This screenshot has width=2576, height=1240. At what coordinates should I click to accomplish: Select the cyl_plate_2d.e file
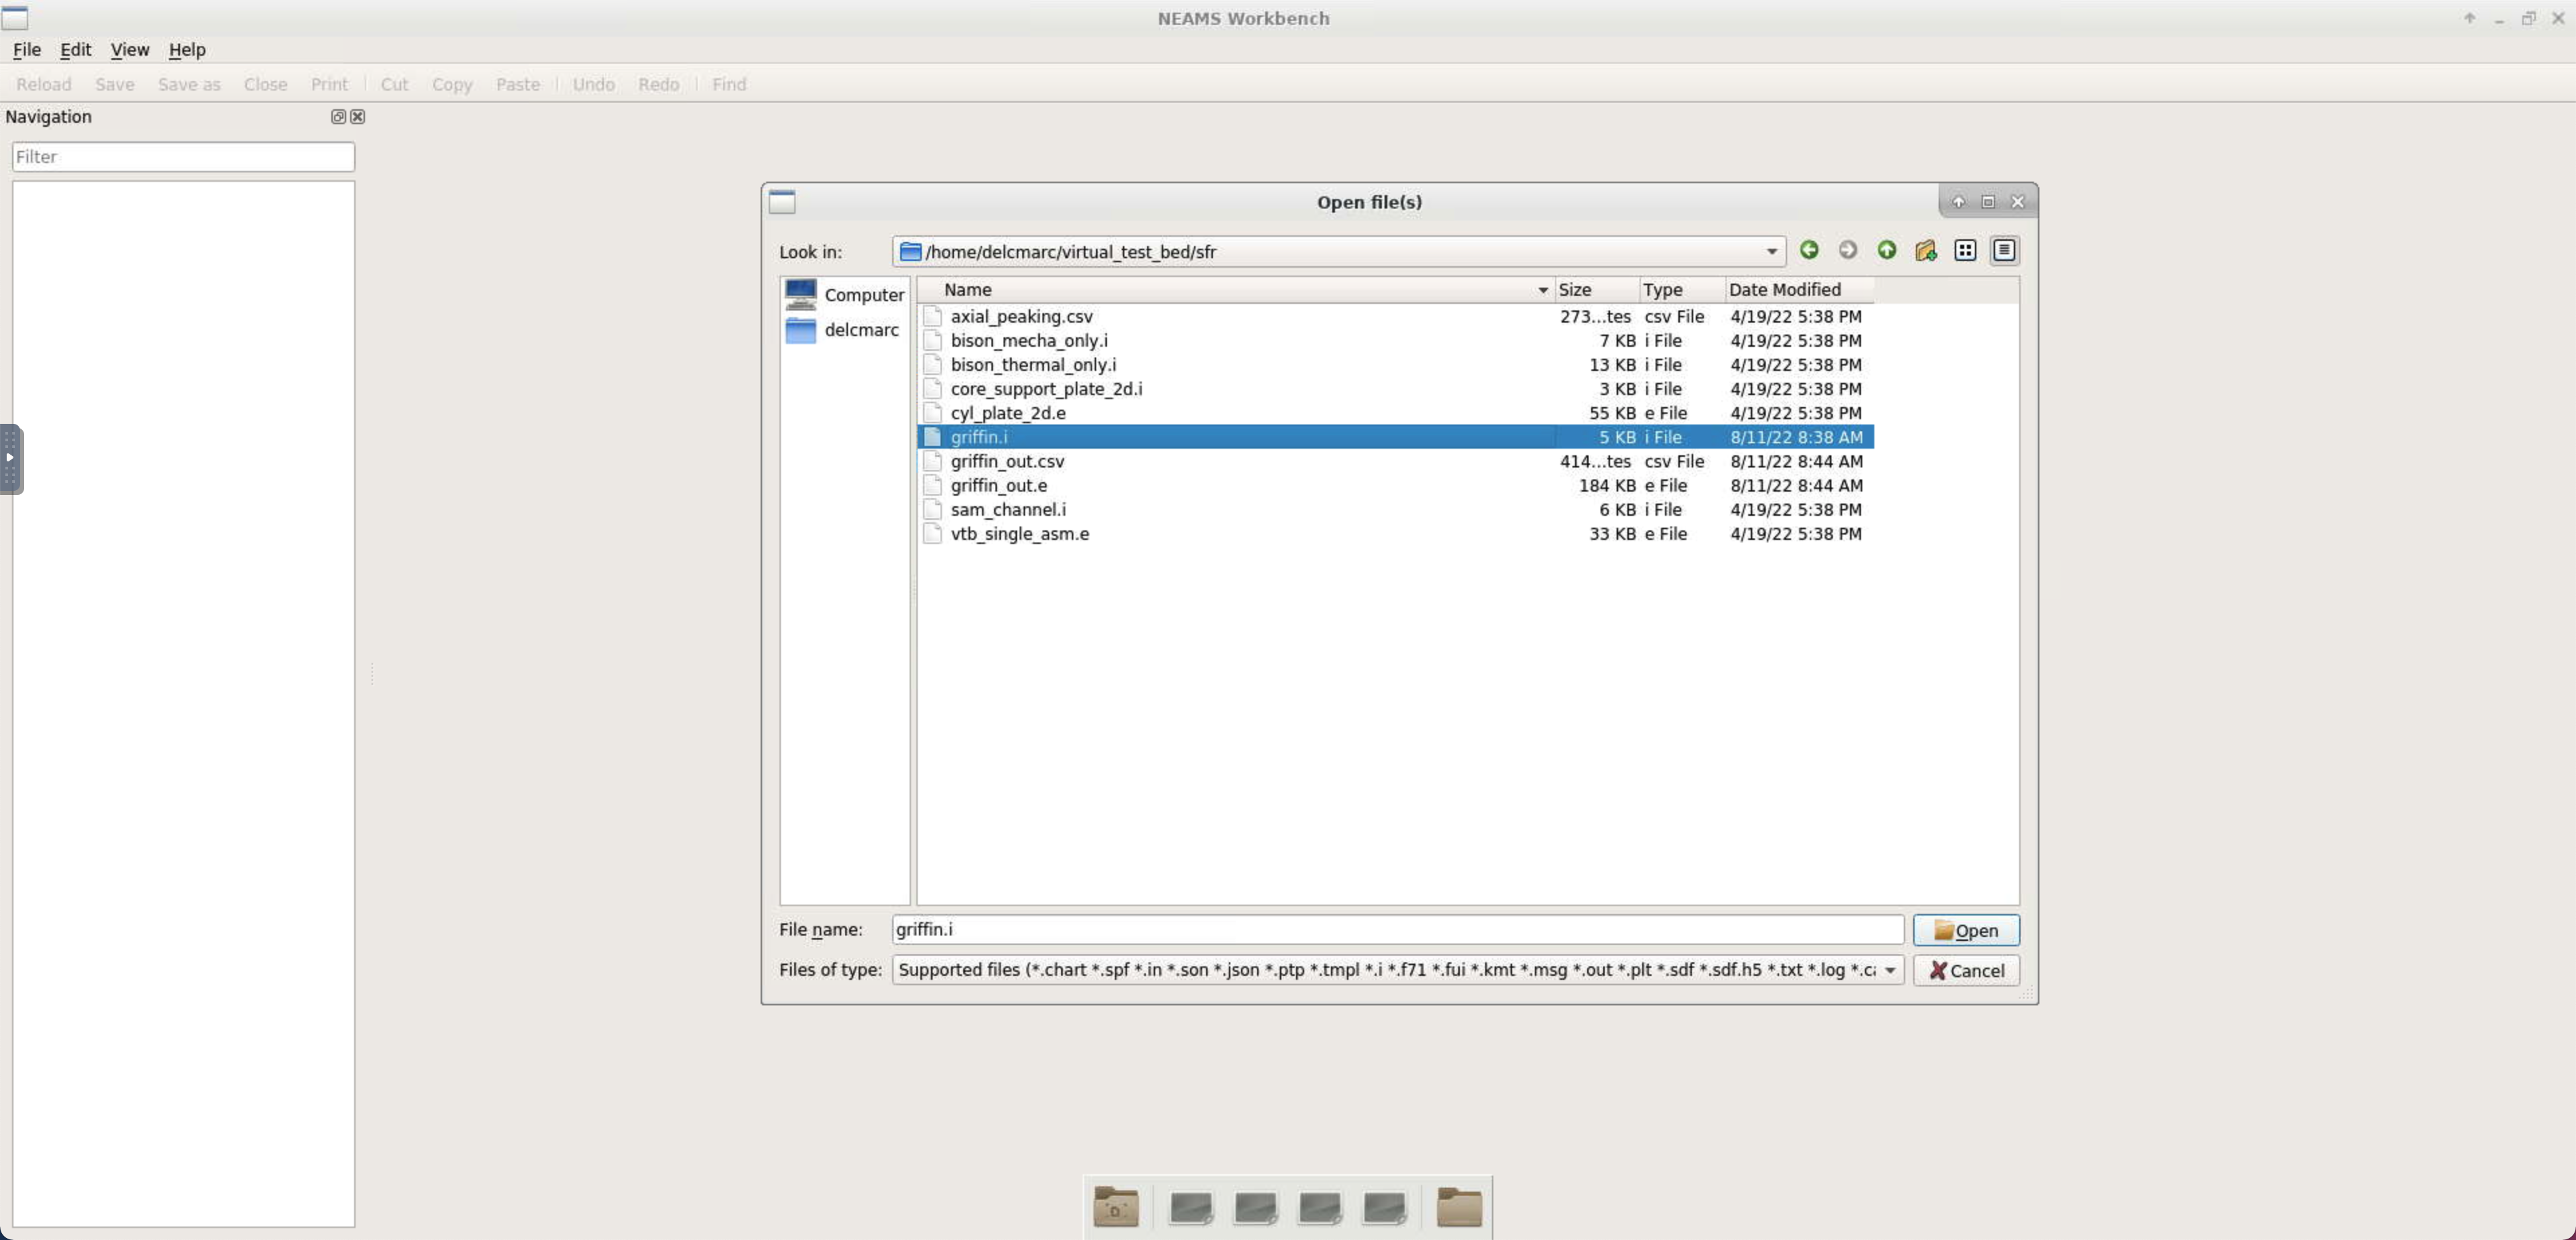(x=1395, y=413)
